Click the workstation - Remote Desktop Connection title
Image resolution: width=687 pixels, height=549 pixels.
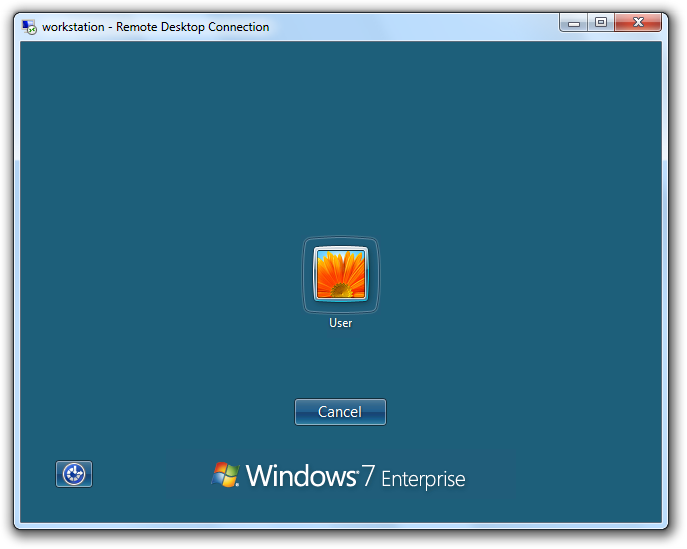pyautogui.click(x=156, y=27)
